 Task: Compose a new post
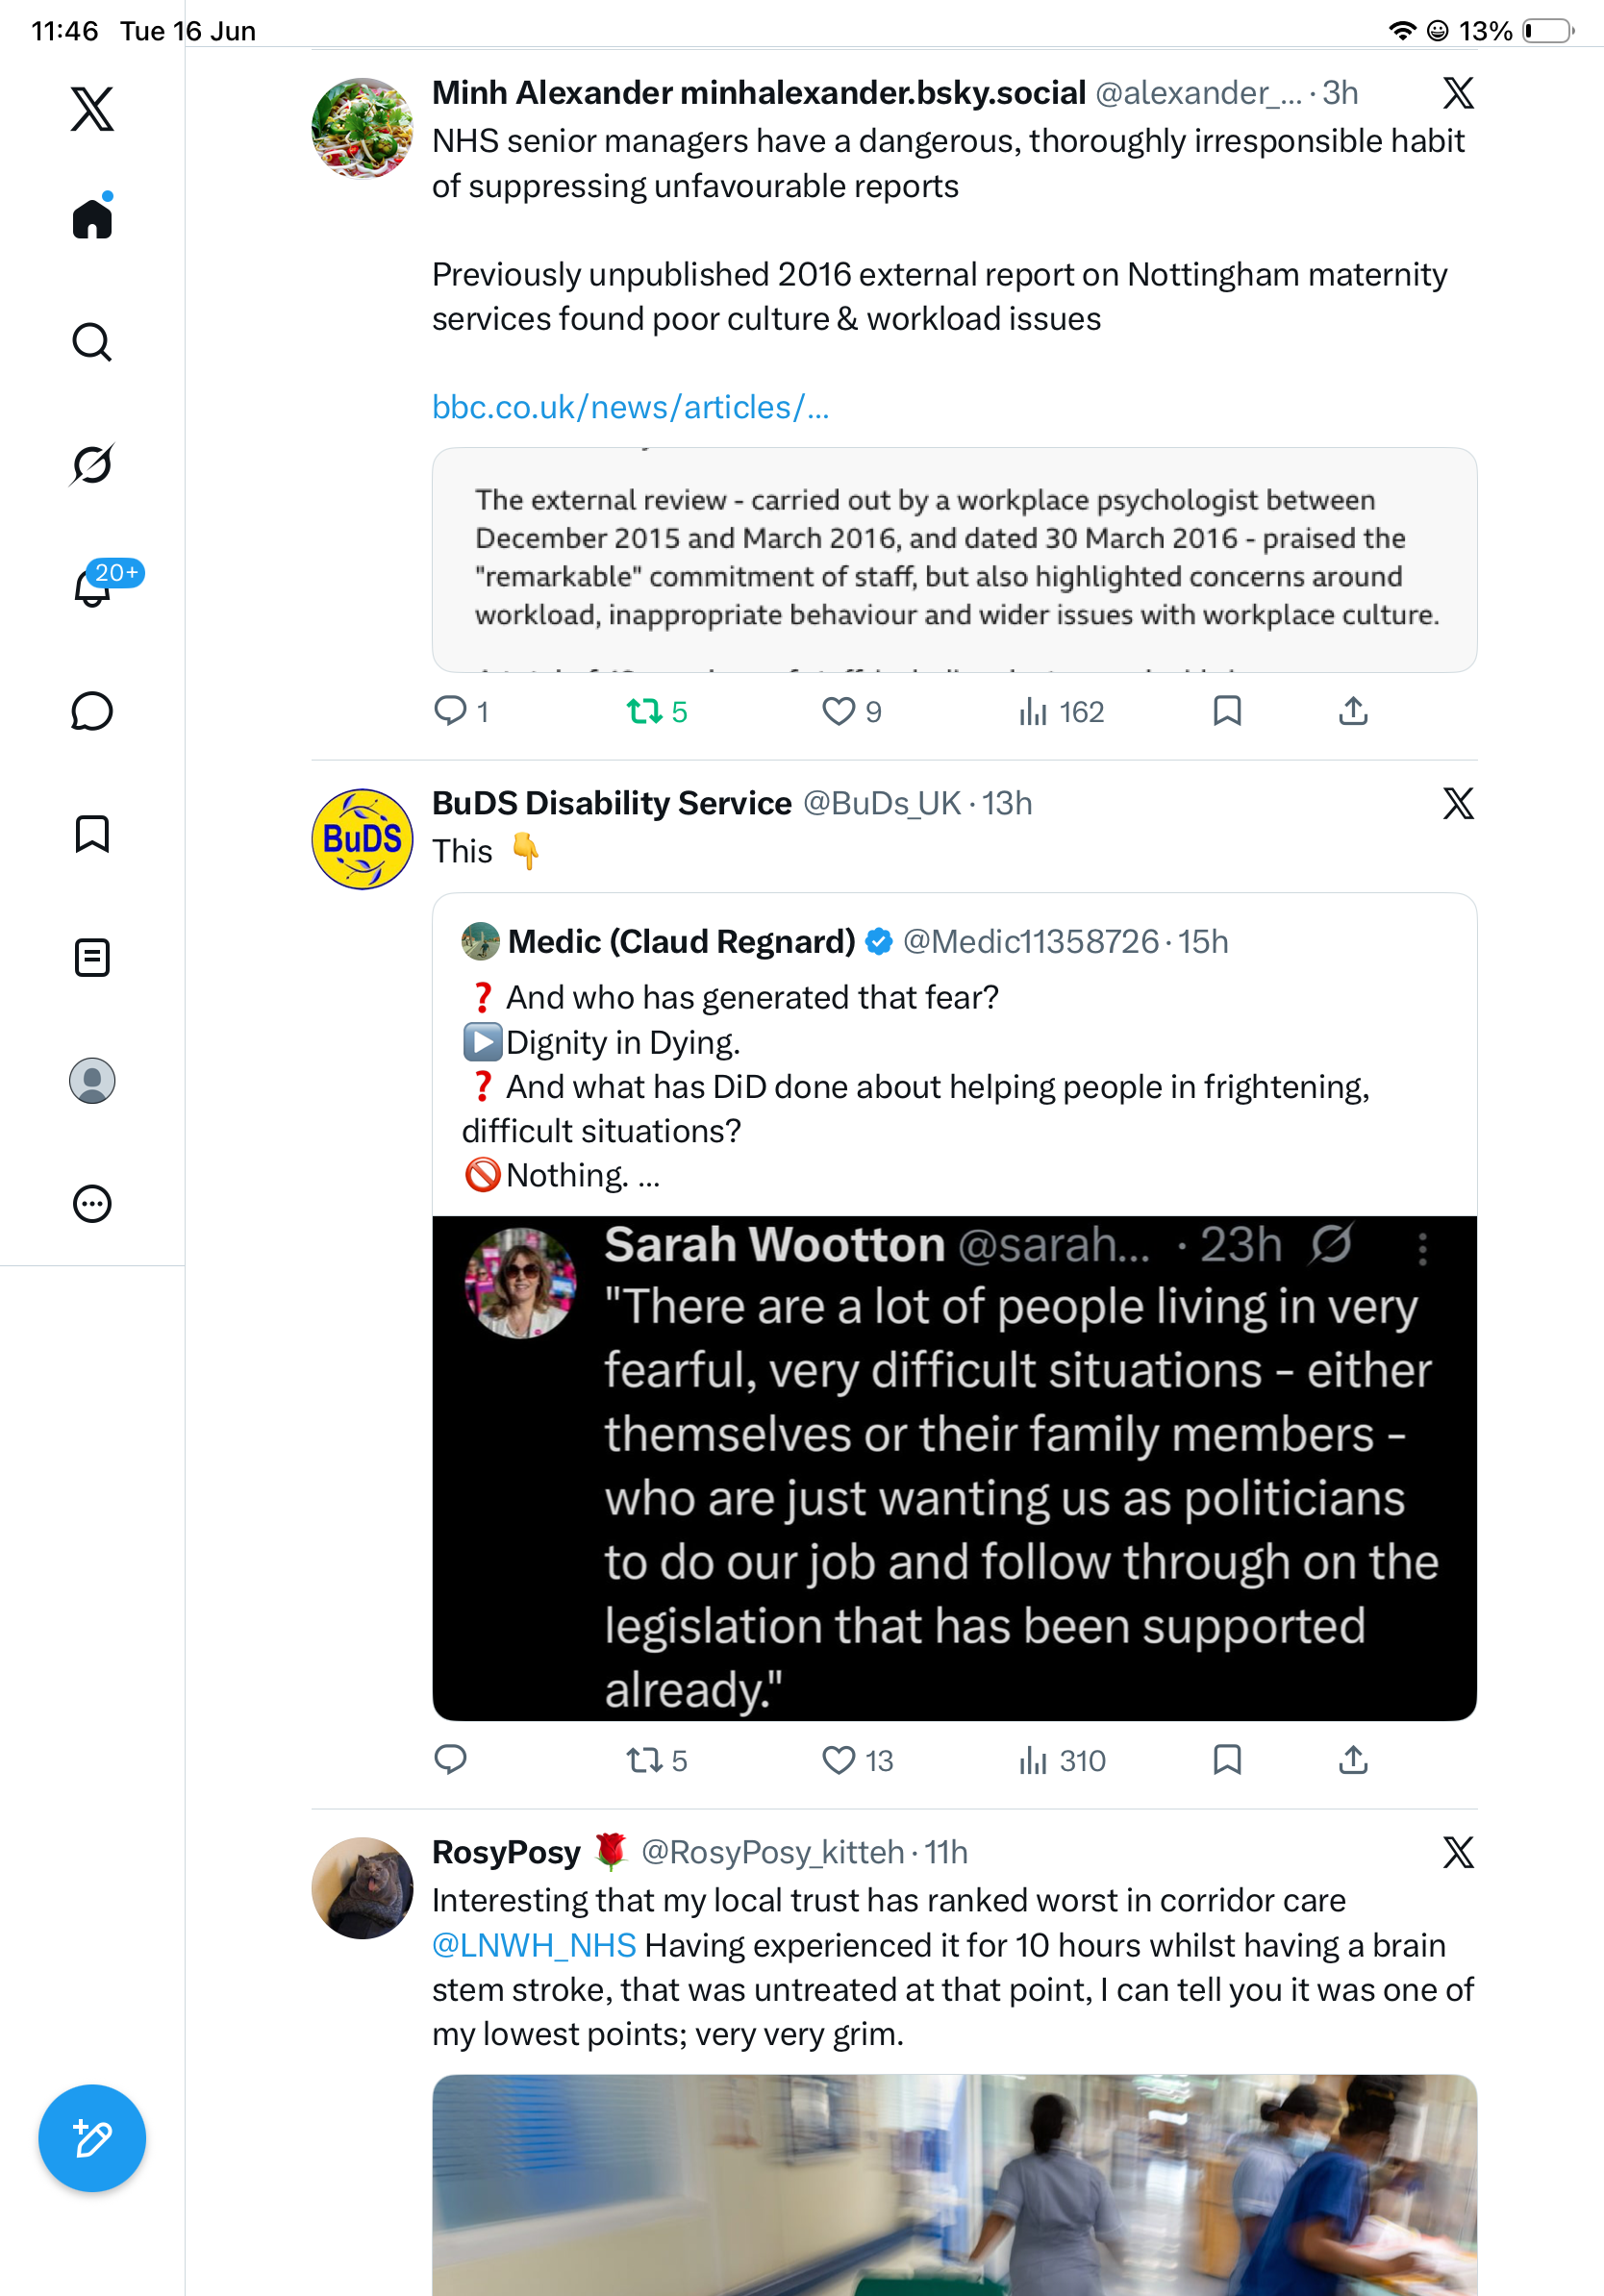tap(92, 2139)
